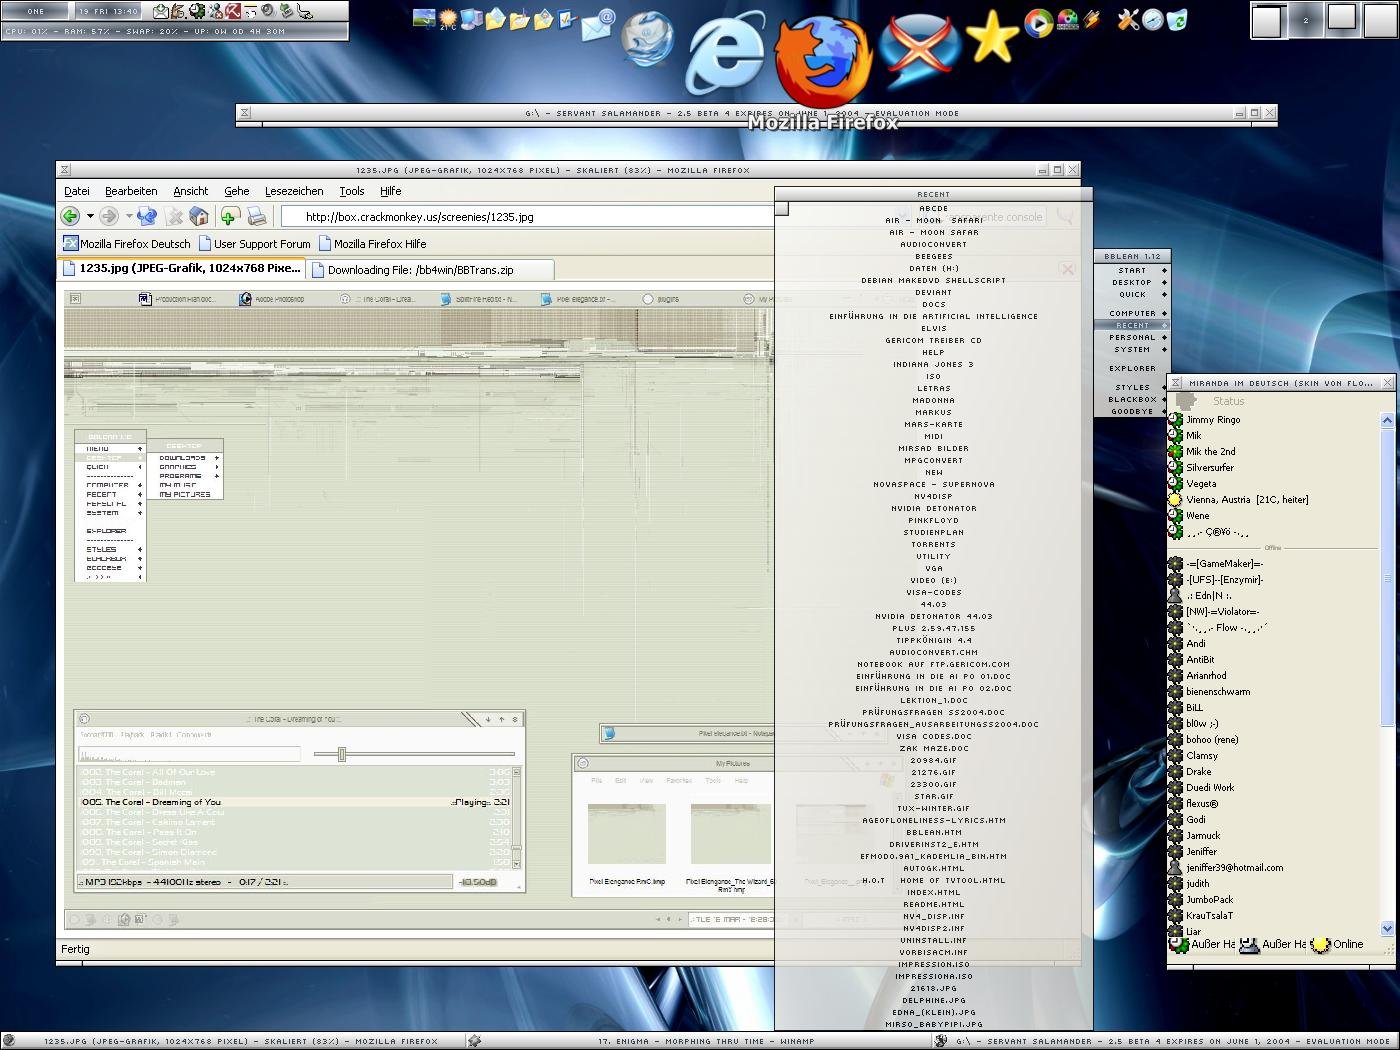Switch to Downloading File BBTrans.zip tab
1400x1050 pixels.
click(430, 270)
